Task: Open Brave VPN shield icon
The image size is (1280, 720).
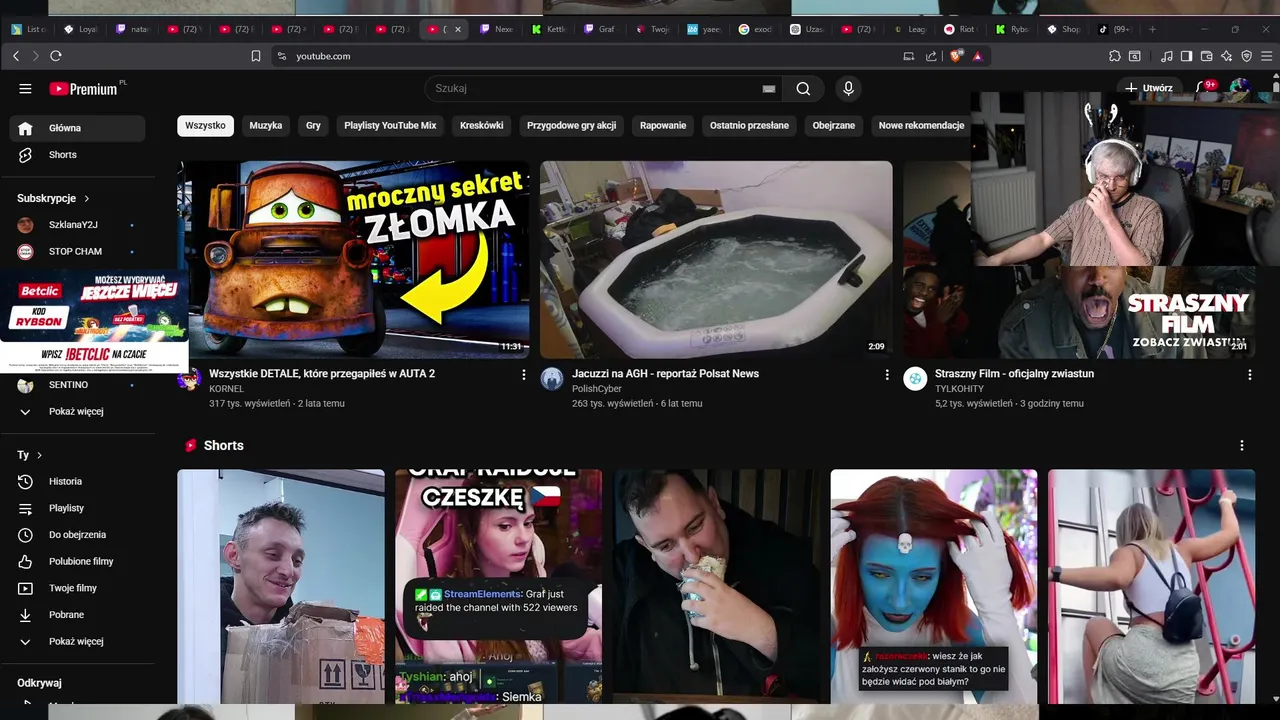Action: (x=1246, y=56)
